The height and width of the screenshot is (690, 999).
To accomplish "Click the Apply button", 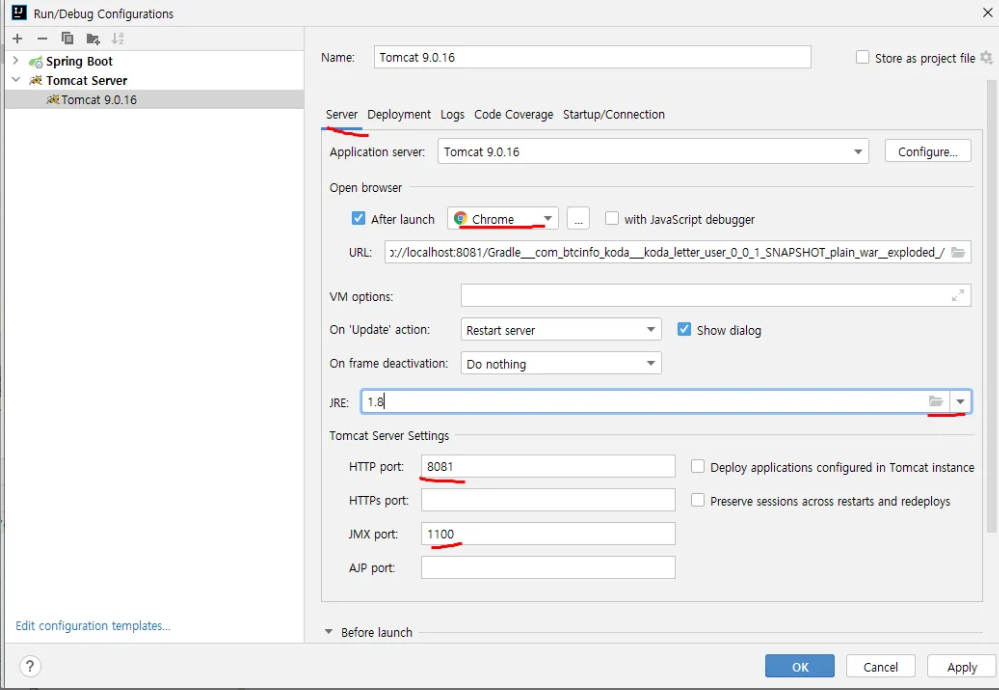I will (961, 666).
